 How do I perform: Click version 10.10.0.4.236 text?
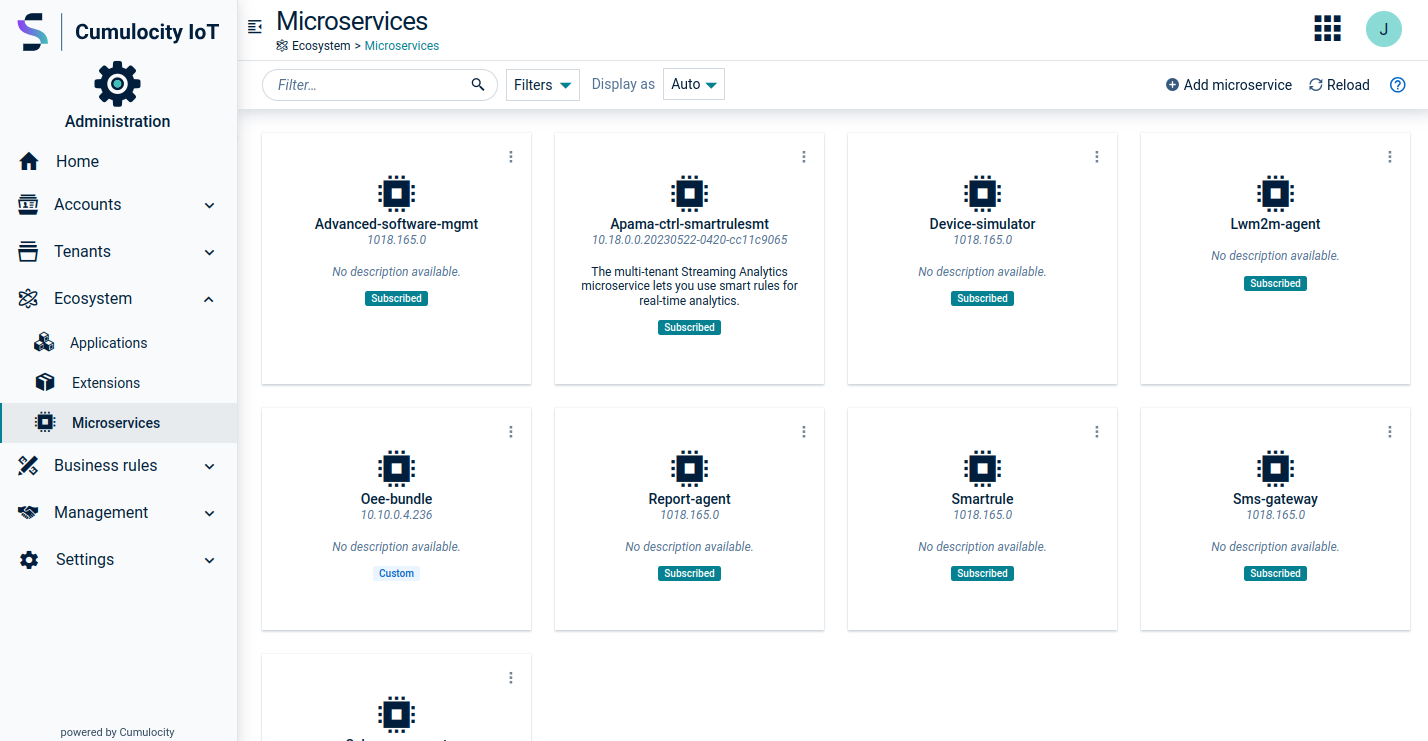point(397,515)
